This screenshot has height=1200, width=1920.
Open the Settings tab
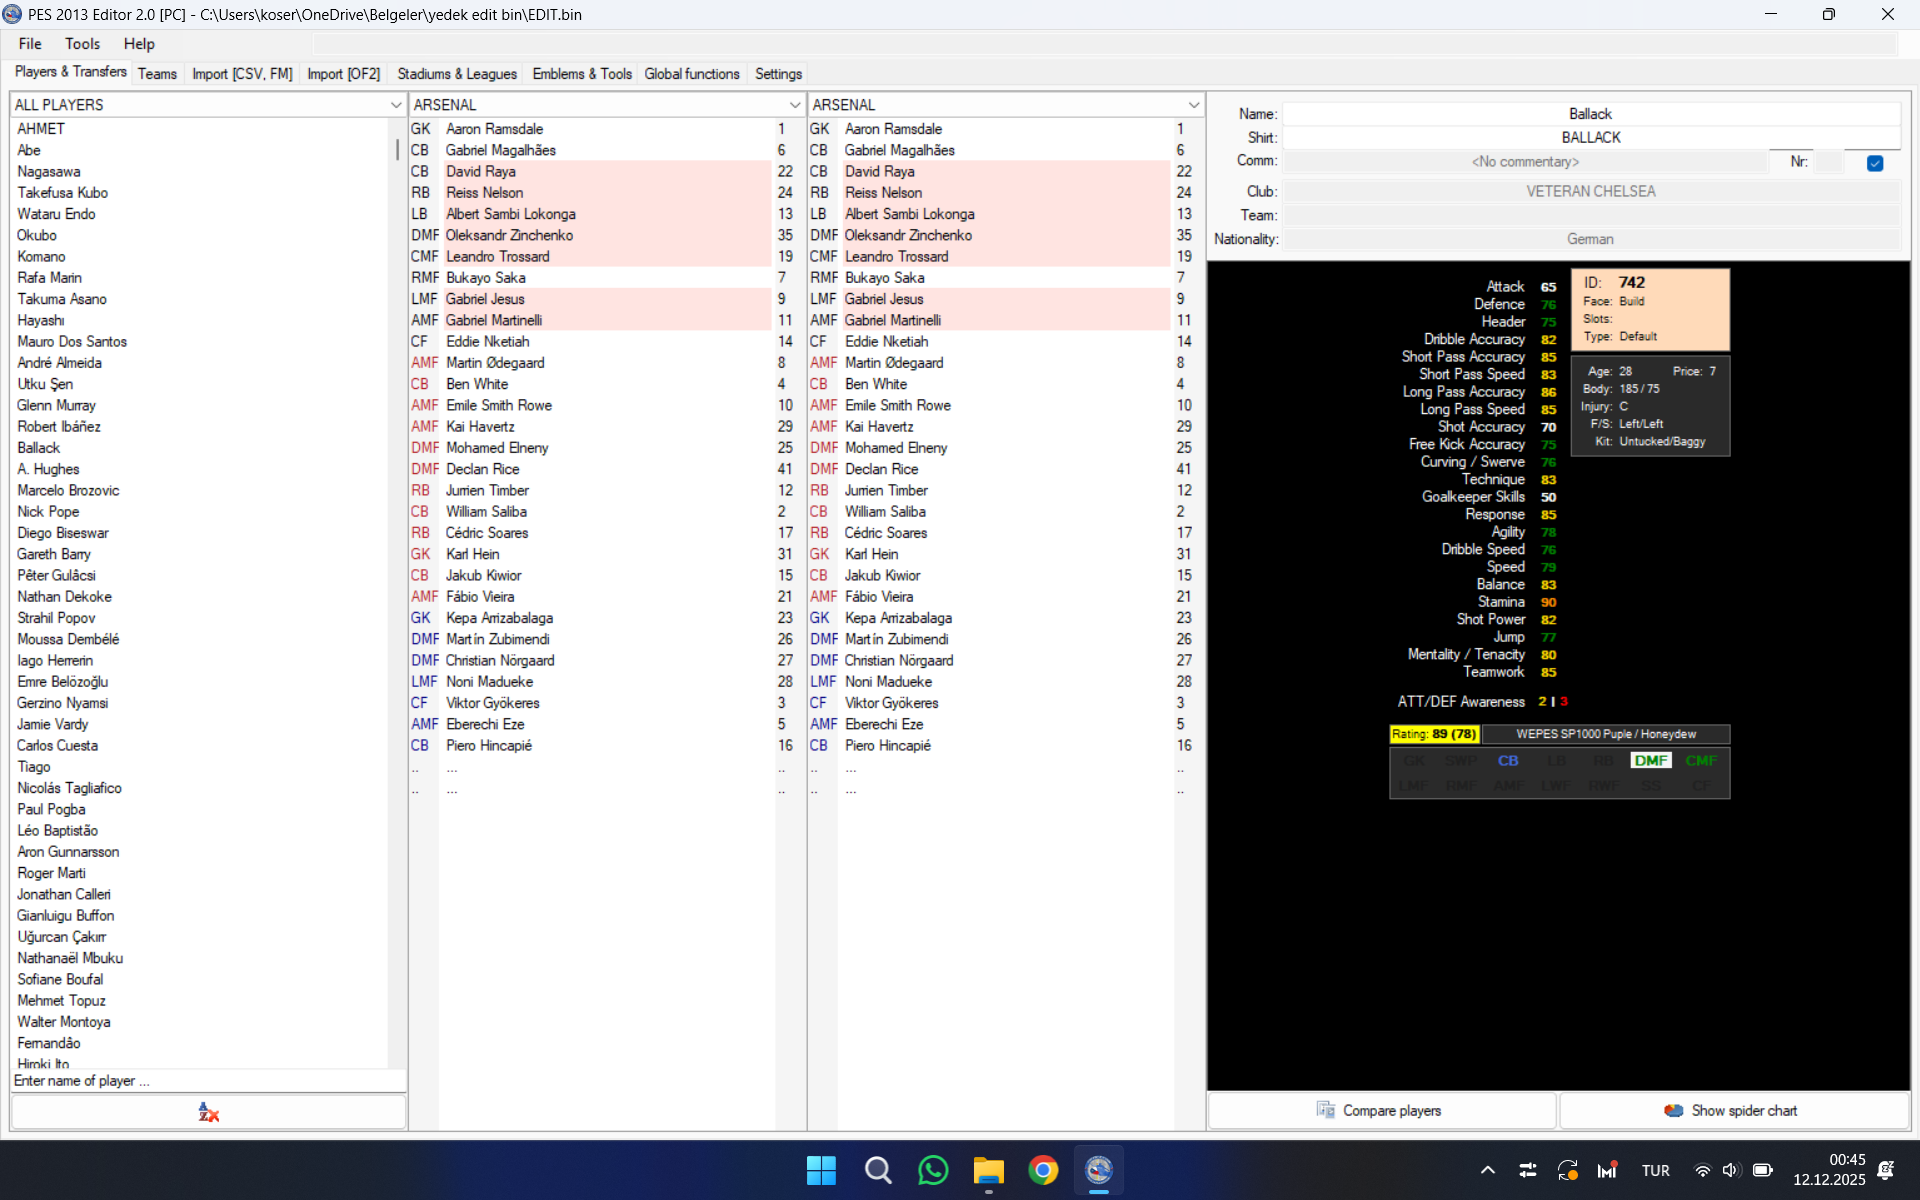778,74
